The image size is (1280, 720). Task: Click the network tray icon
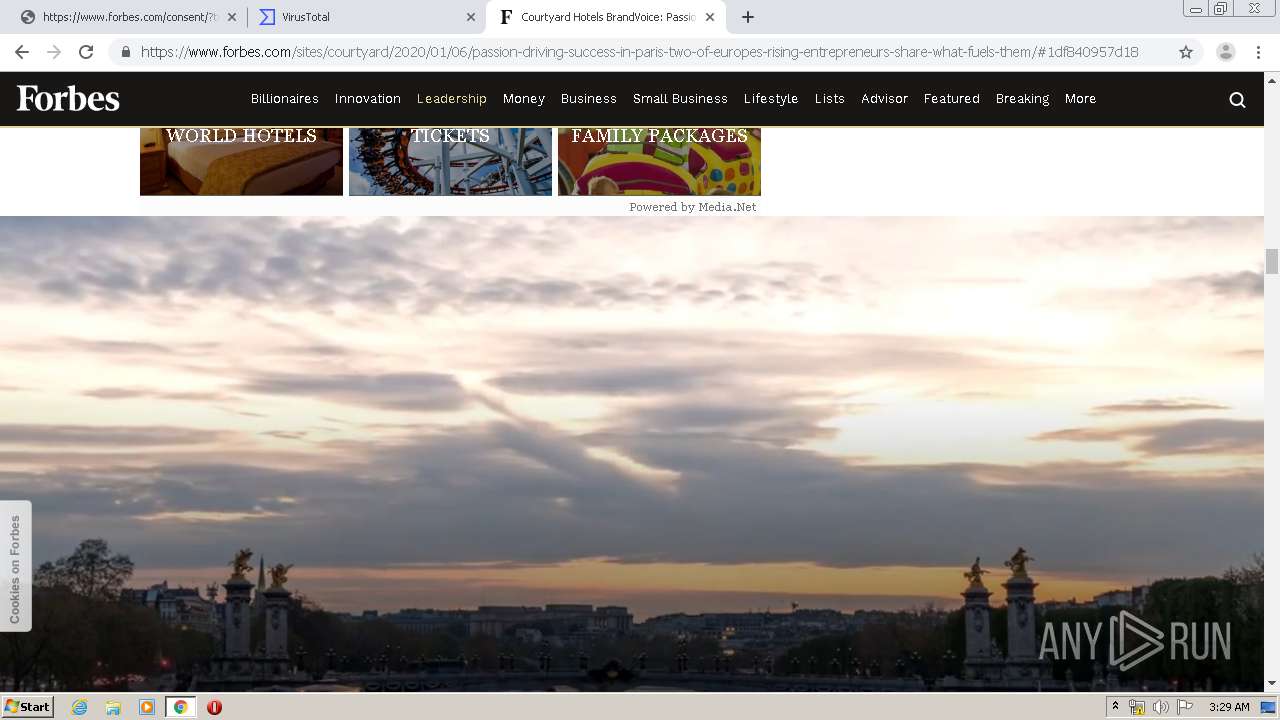click(1137, 707)
